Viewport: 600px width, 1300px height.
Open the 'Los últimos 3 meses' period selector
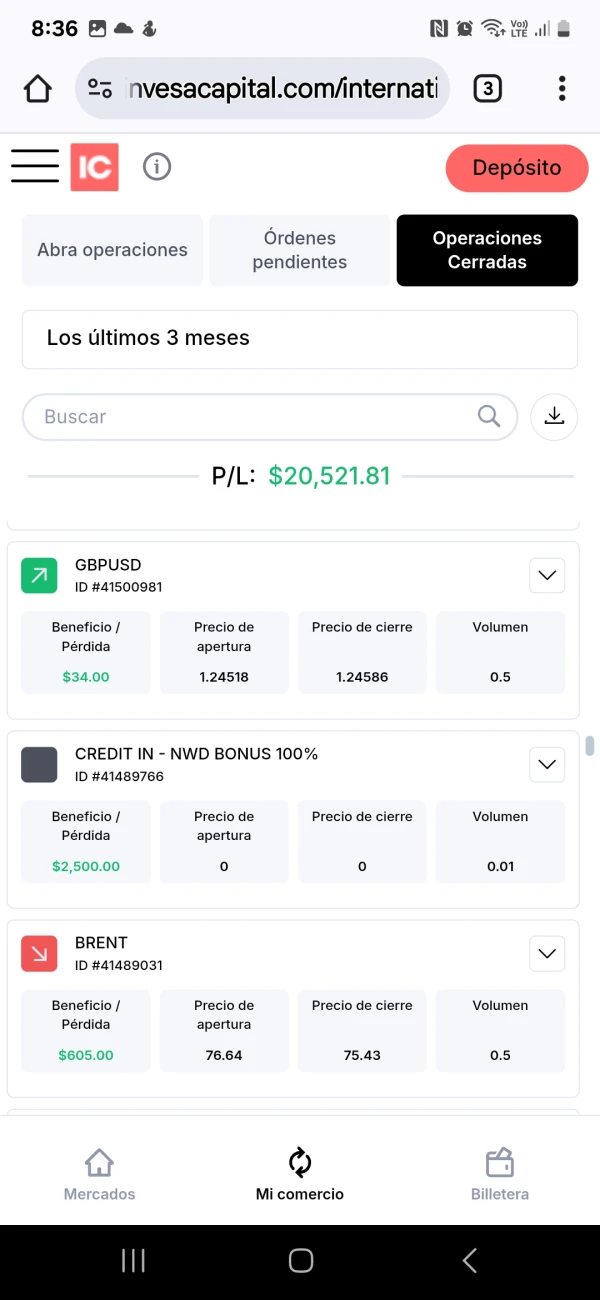pos(300,339)
